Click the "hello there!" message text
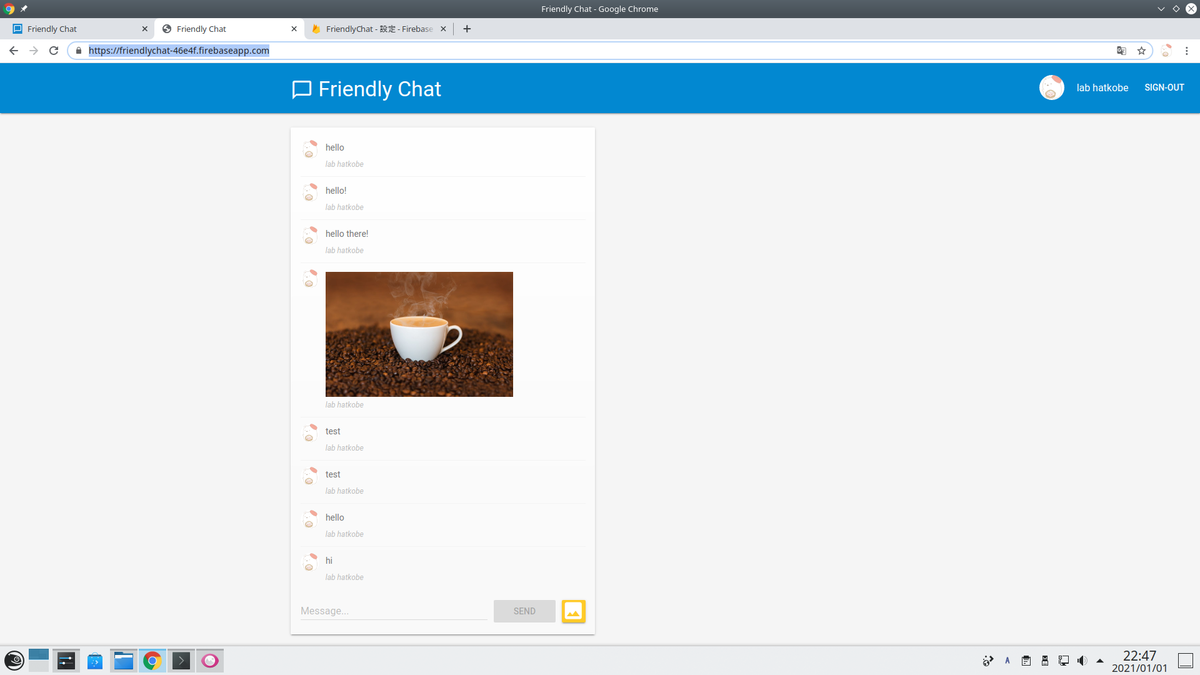Image resolution: width=1200 pixels, height=675 pixels. point(347,234)
